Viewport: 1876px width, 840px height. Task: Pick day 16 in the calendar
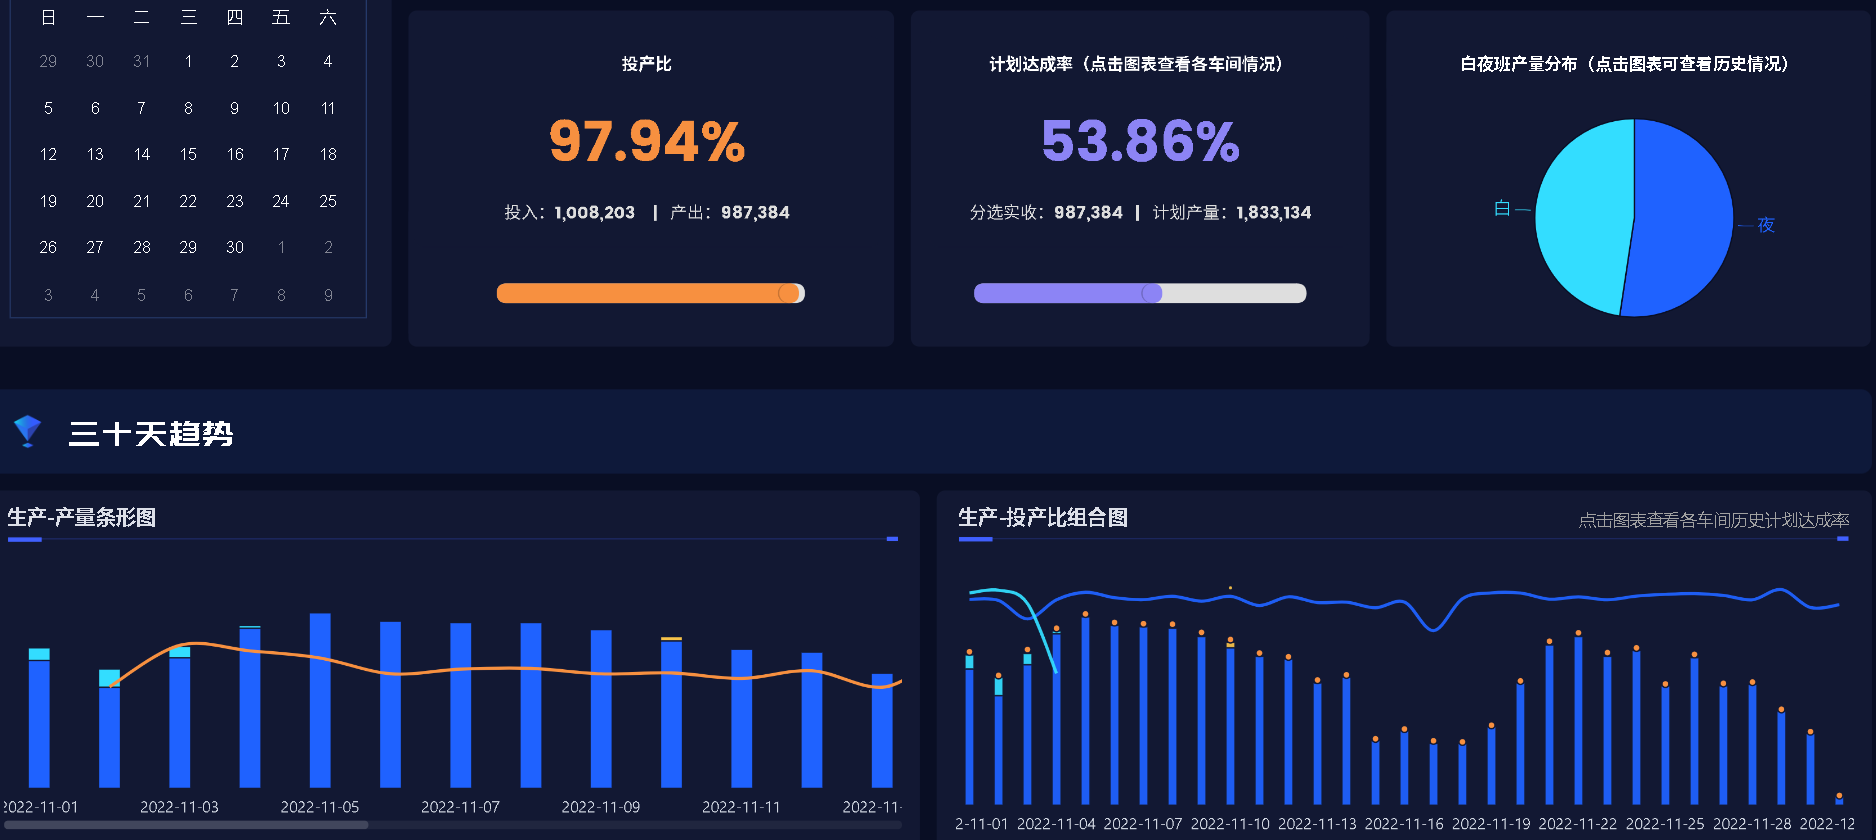[235, 154]
